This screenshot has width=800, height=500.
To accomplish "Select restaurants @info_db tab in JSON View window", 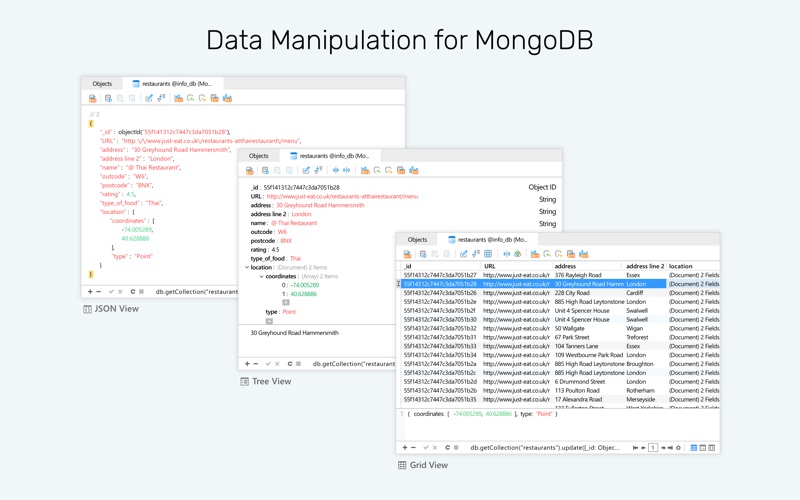I will pos(172,84).
